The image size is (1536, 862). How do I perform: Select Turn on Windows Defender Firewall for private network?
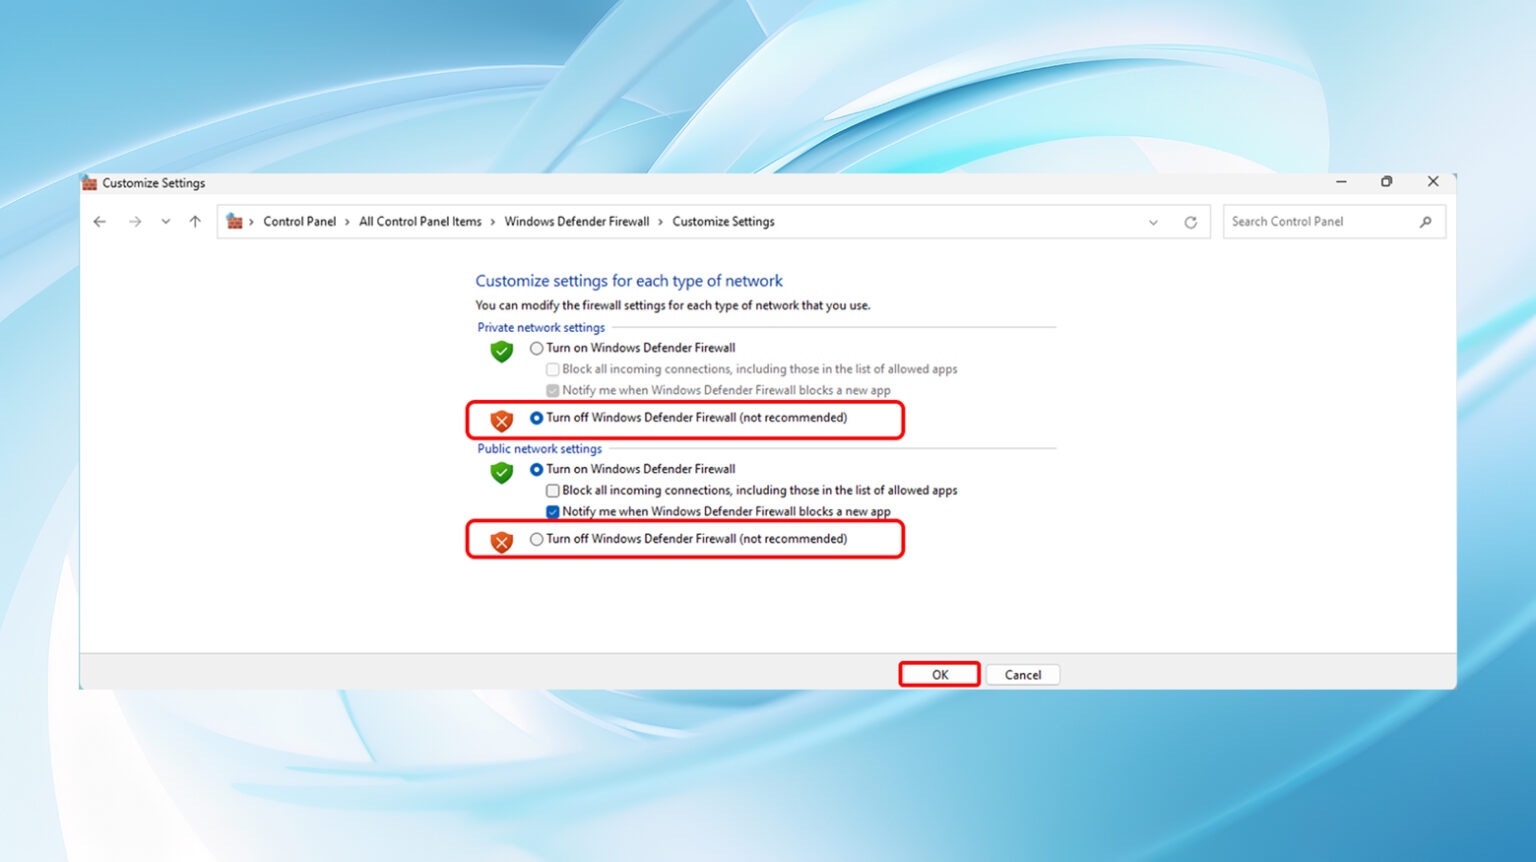click(x=536, y=347)
